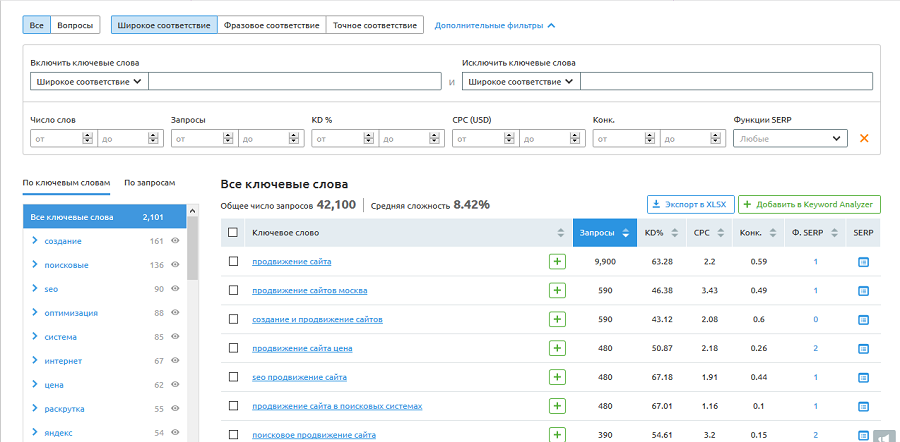Sort by the KD% column
The width and height of the screenshot is (900, 442).
(662, 233)
